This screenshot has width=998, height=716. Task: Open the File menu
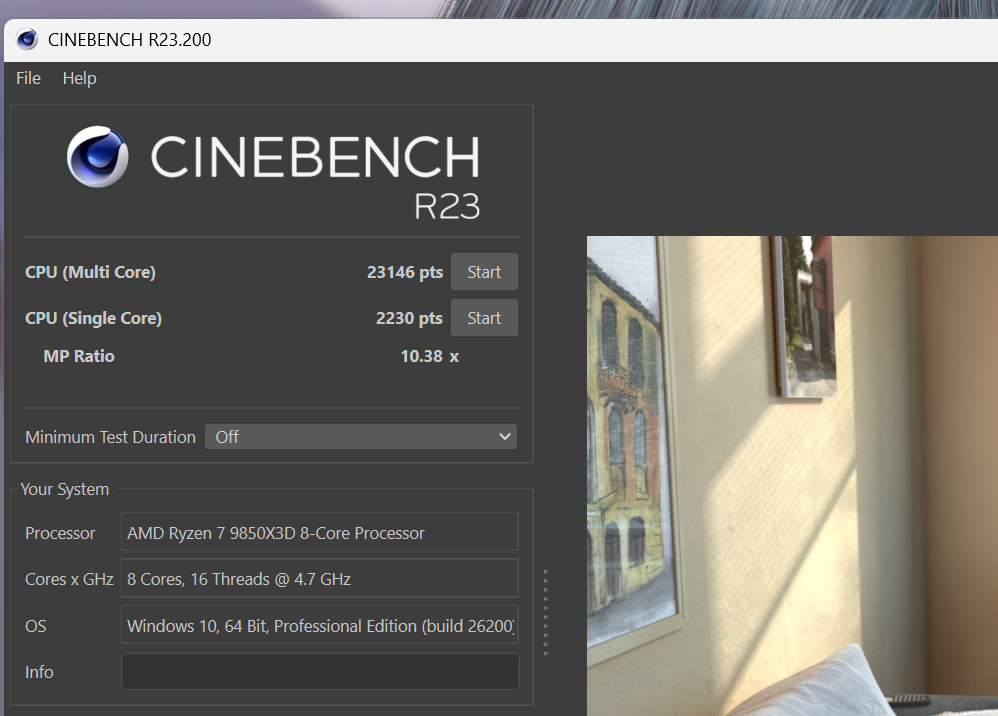pyautogui.click(x=28, y=78)
